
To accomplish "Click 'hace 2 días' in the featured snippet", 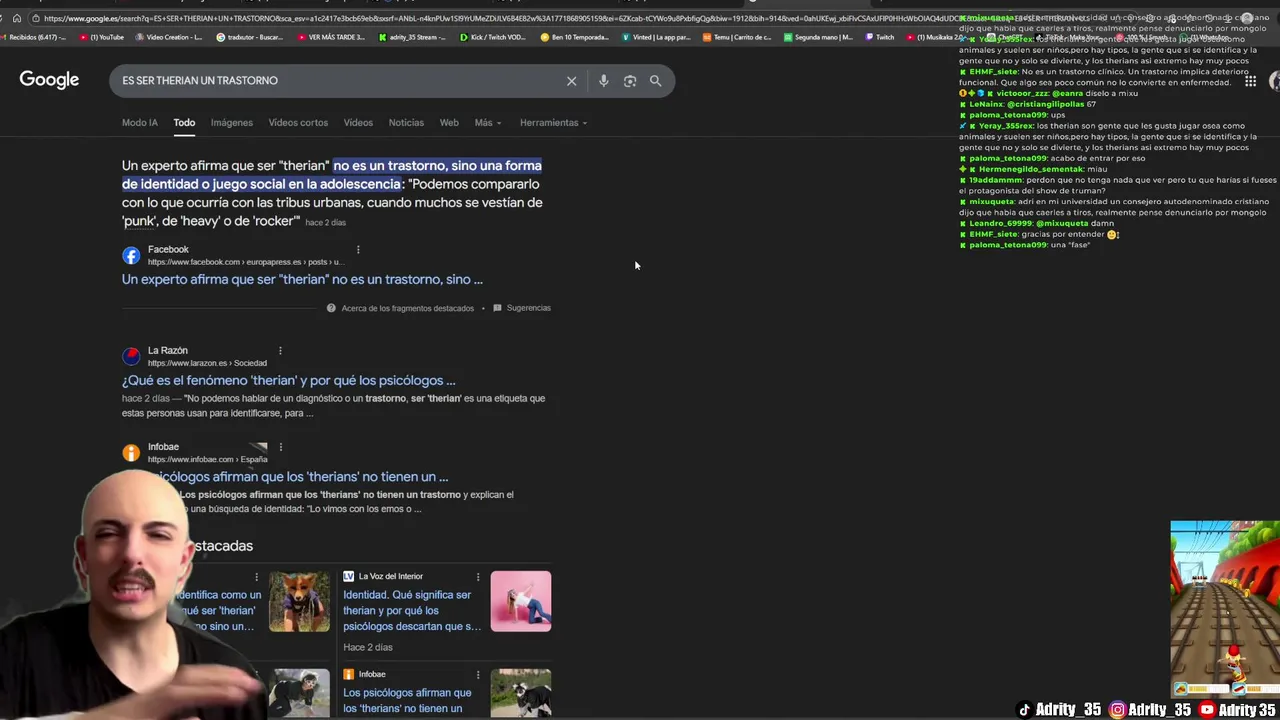I will (325, 223).
